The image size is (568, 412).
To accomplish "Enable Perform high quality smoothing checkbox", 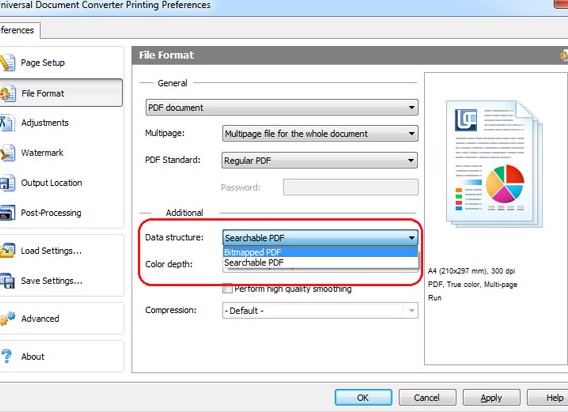I will pyautogui.click(x=227, y=289).
